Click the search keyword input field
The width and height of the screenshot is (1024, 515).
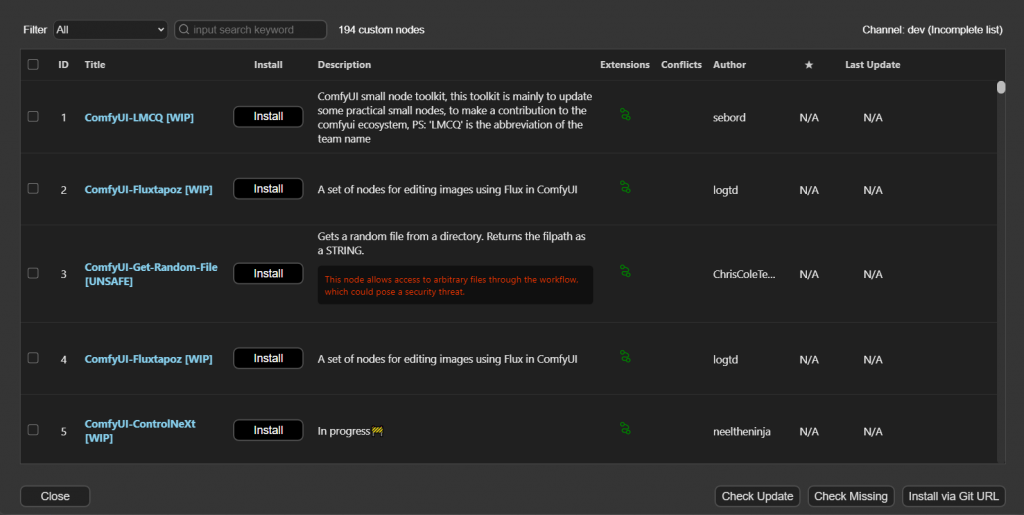251,29
